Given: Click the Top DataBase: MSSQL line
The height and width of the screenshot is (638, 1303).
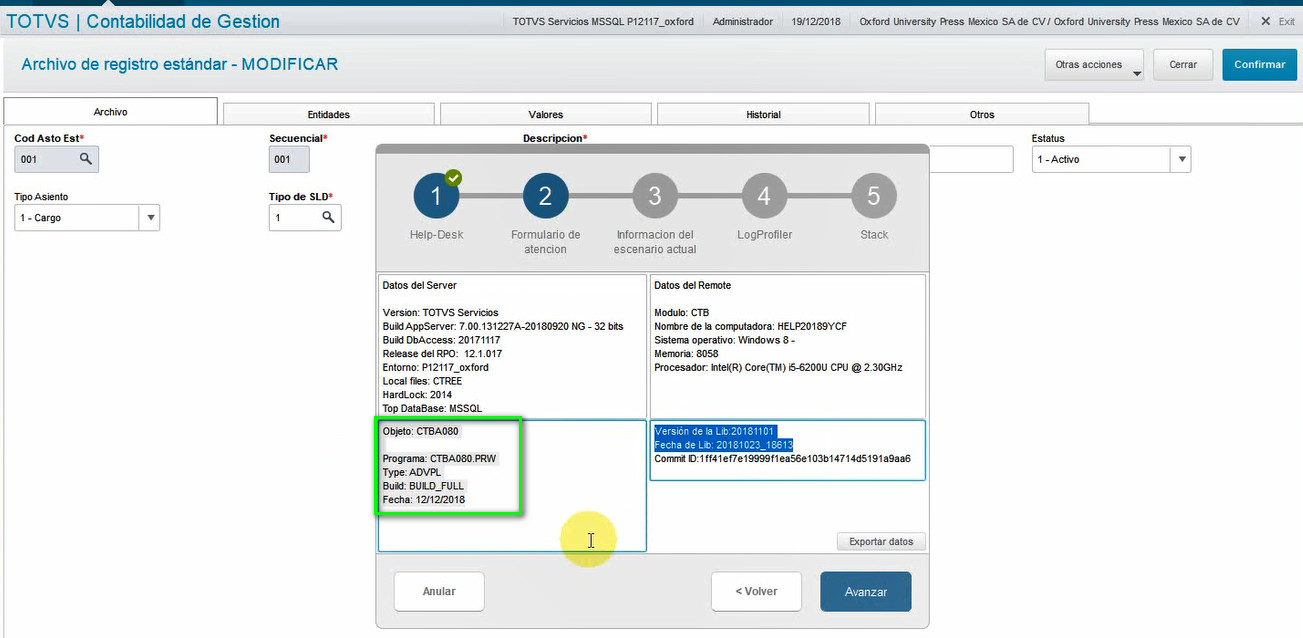Looking at the screenshot, I should pos(432,408).
